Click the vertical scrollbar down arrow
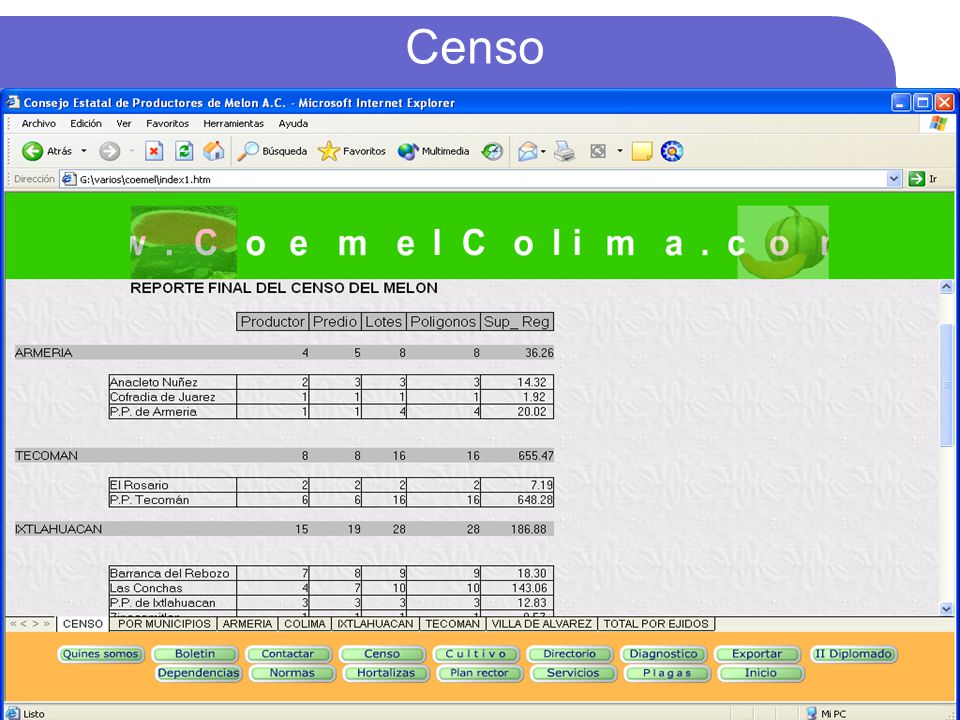960x720 pixels. point(947,609)
